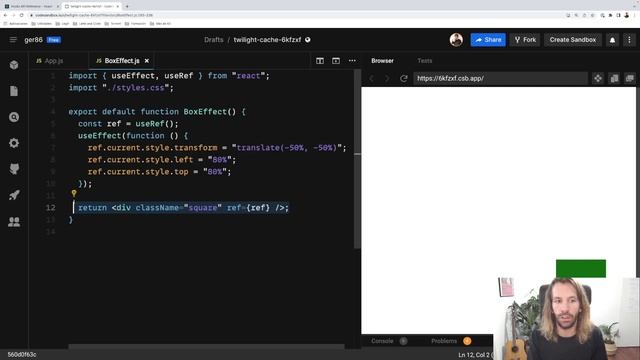
Task: Open the Console panel
Action: 382,341
